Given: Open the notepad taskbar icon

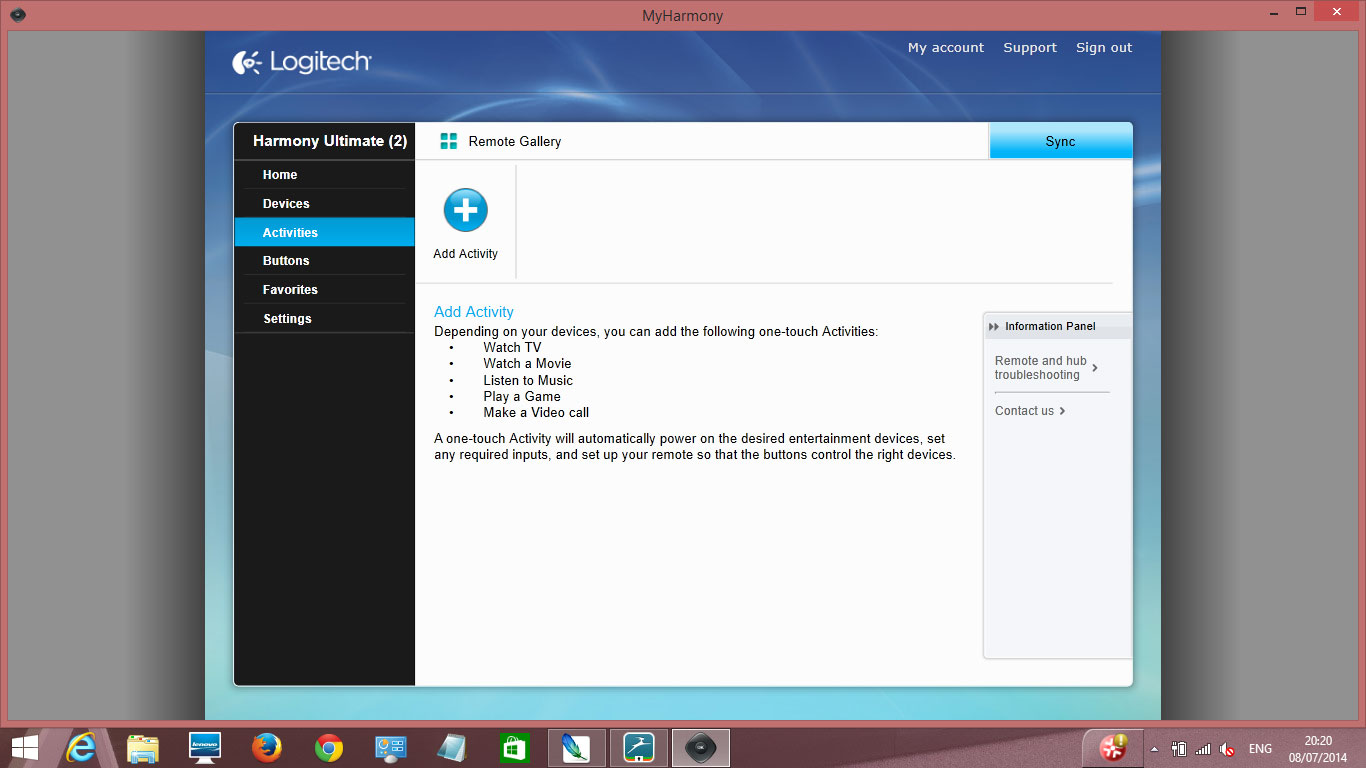Looking at the screenshot, I should pyautogui.click(x=452, y=747).
